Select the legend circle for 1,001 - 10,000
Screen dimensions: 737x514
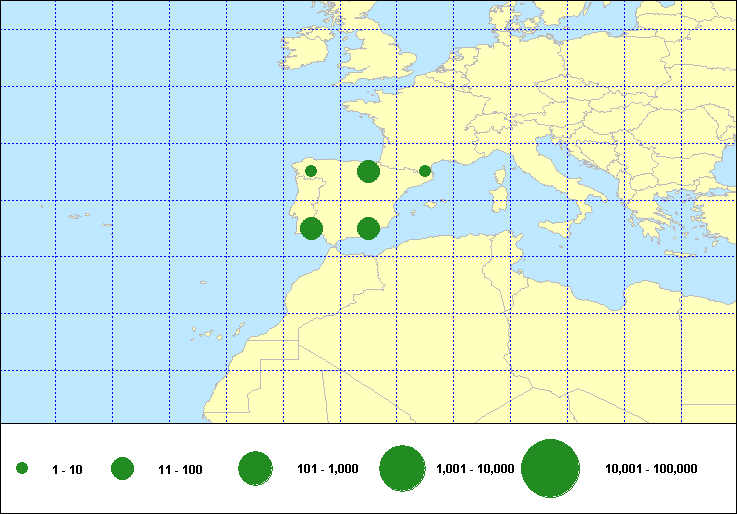pyautogui.click(x=404, y=469)
